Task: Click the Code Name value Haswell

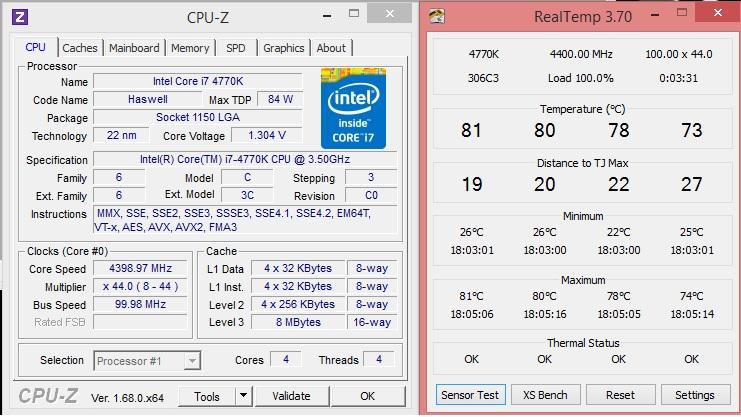Action: (147, 99)
